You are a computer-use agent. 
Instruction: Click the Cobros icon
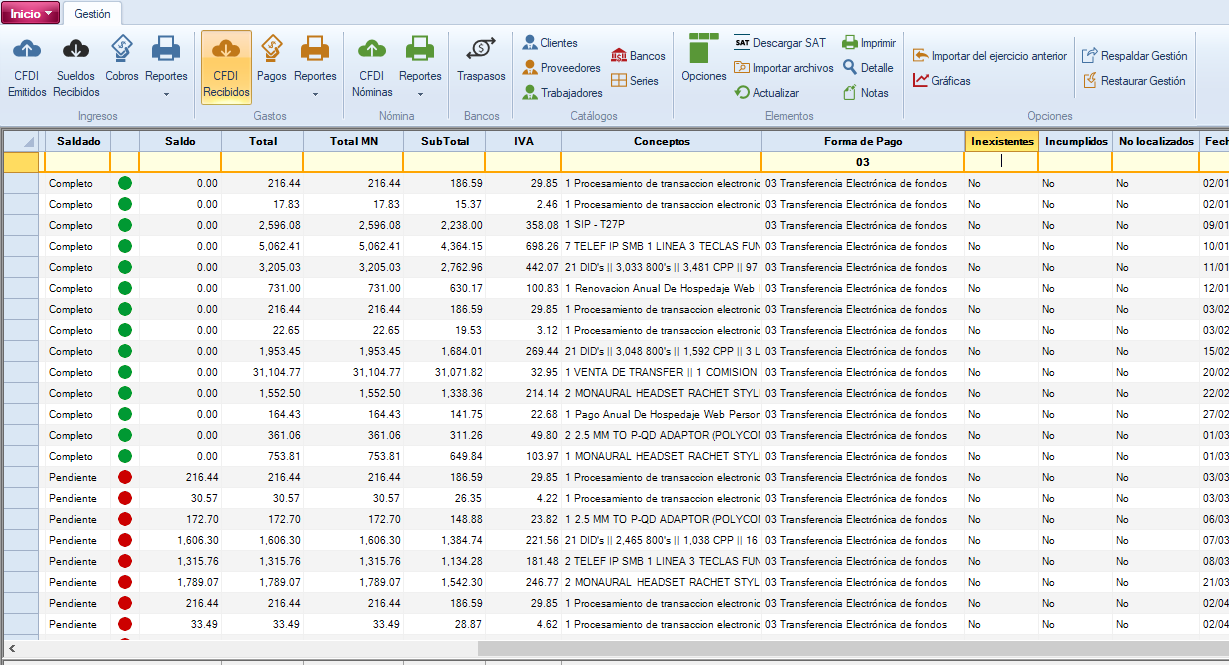pyautogui.click(x=122, y=58)
